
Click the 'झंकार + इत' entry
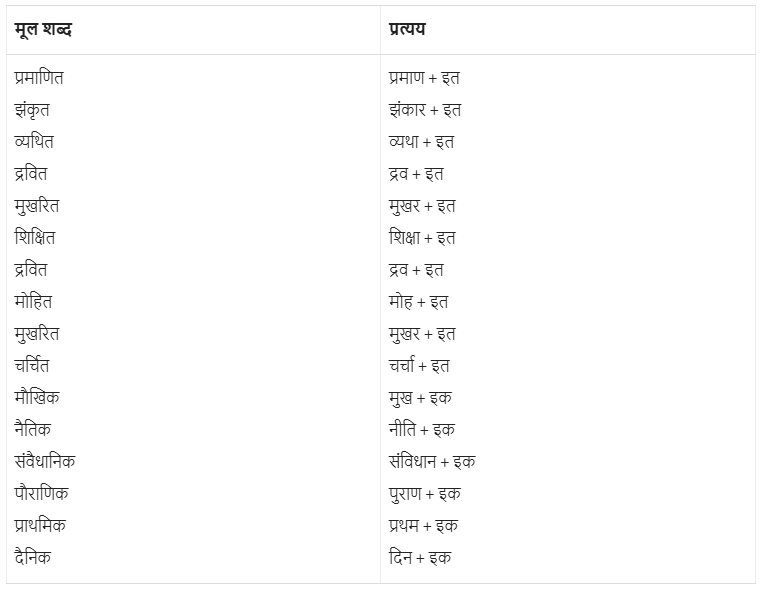[425, 109]
